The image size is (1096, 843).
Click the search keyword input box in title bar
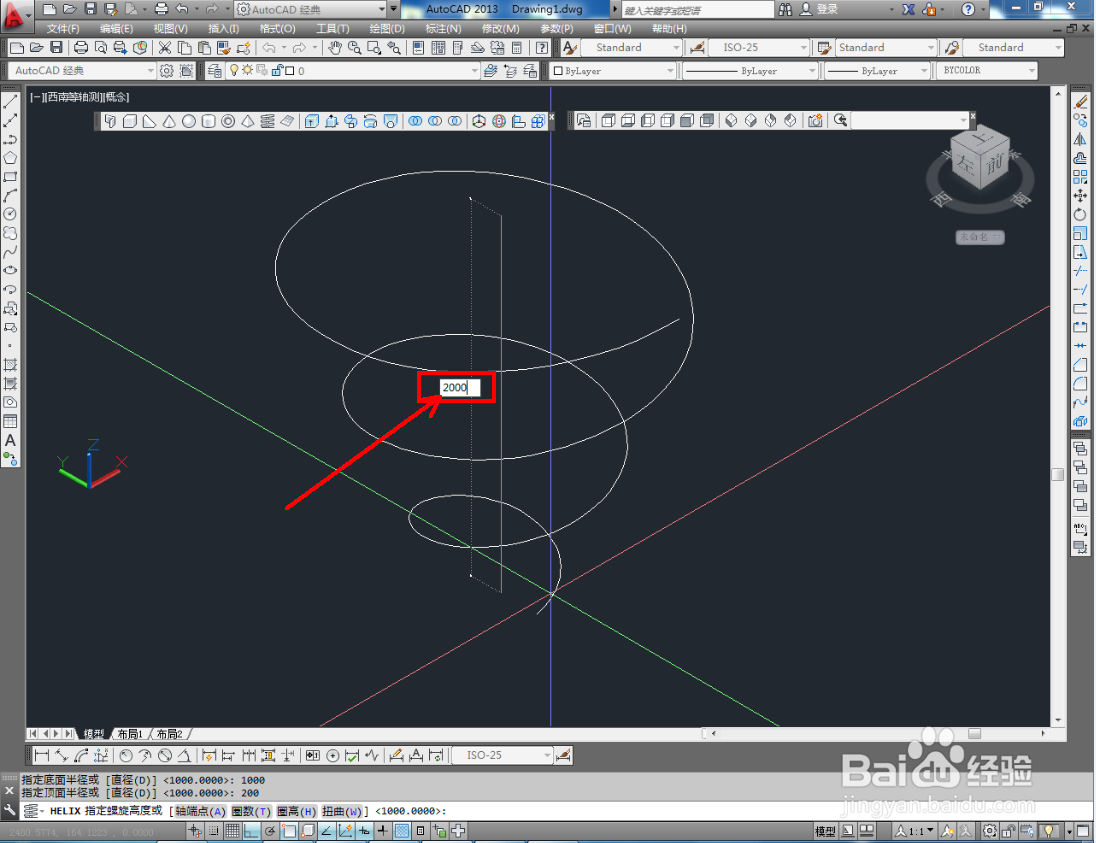[x=698, y=10]
